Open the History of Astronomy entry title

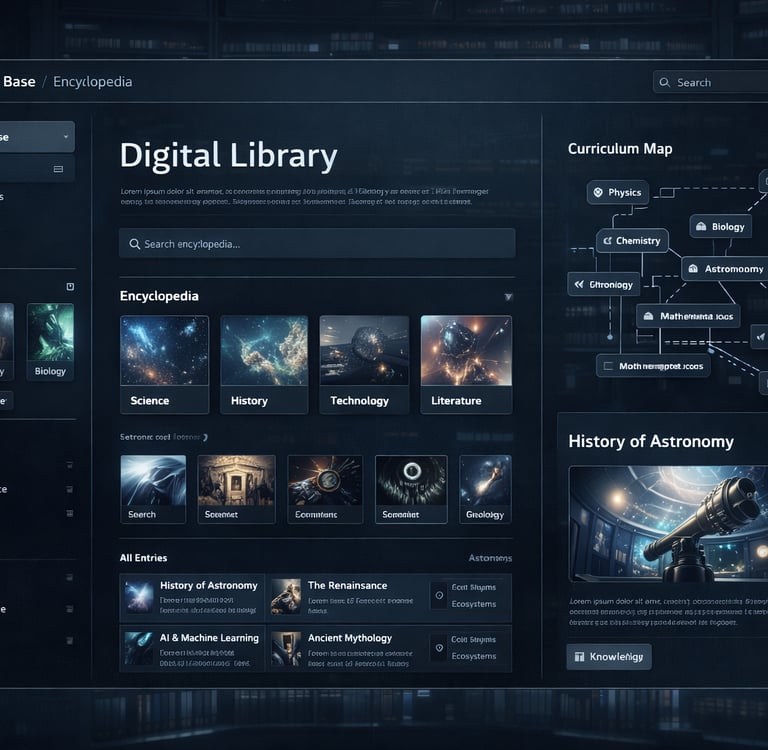209,585
